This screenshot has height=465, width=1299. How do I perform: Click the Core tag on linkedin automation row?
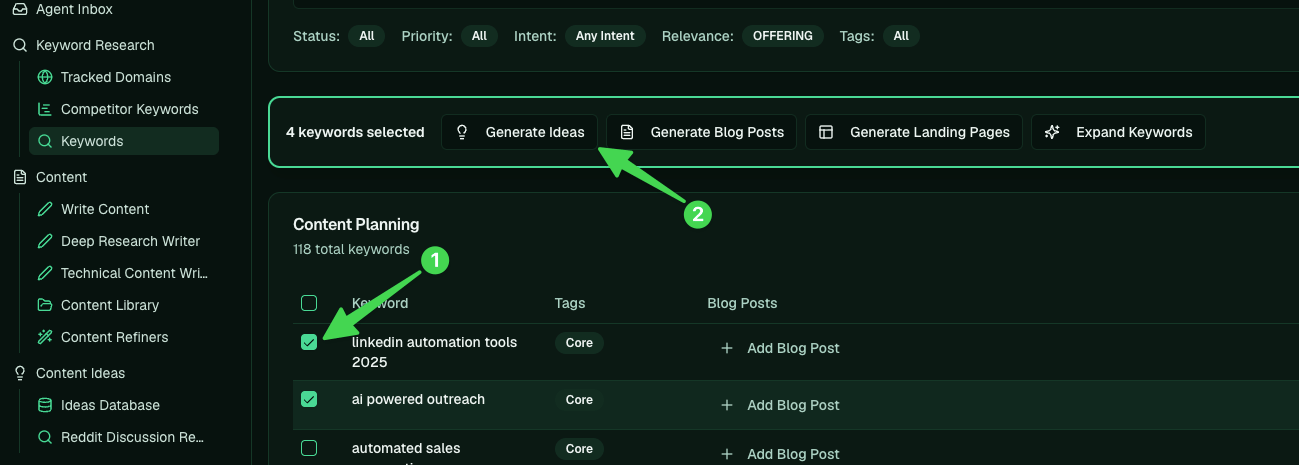coord(579,343)
